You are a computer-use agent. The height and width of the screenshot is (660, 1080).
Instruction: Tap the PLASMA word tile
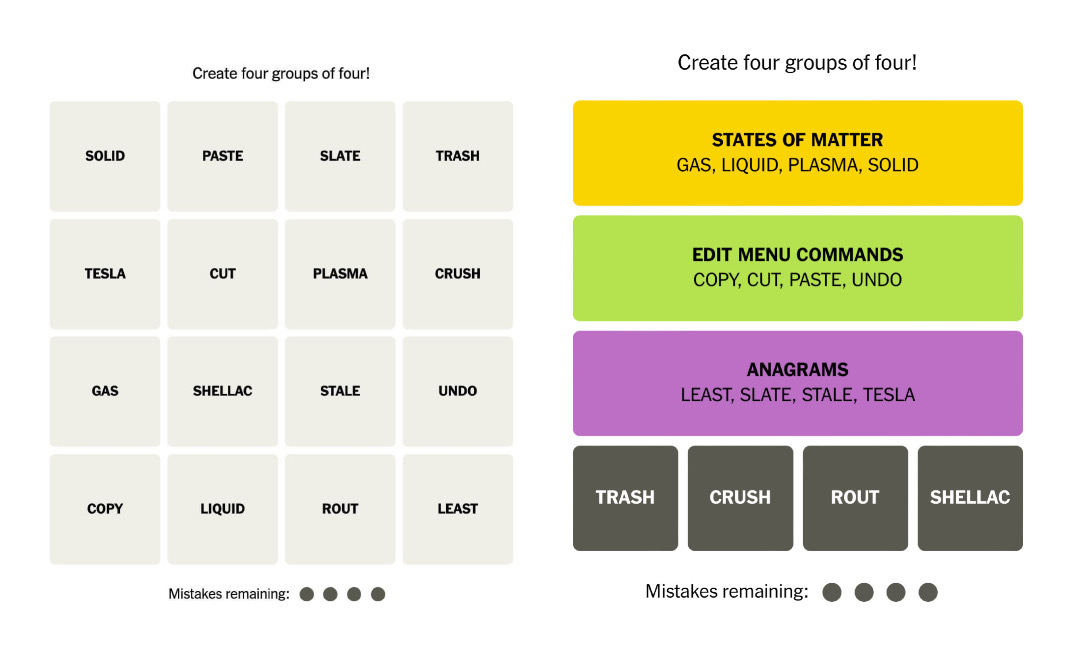(x=340, y=274)
